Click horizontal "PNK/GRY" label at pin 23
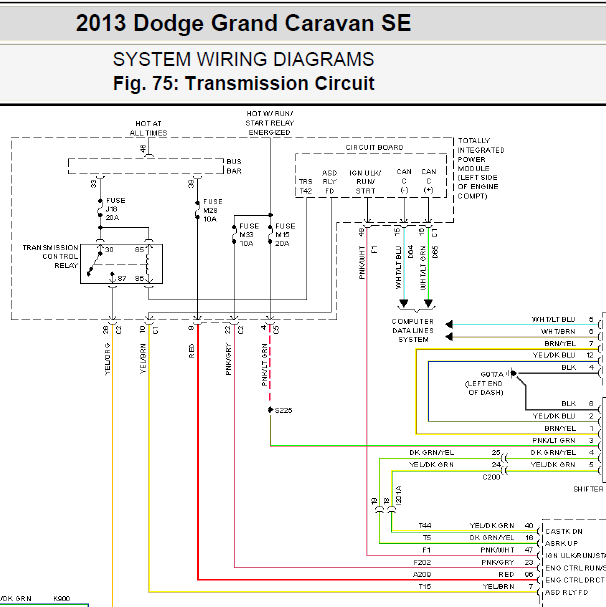The width and height of the screenshot is (606, 607). coord(498,562)
